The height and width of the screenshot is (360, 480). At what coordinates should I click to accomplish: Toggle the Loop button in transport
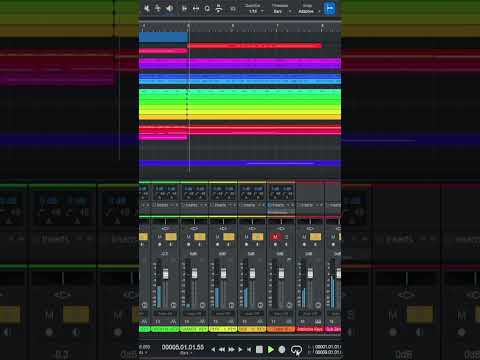pyautogui.click(x=296, y=350)
